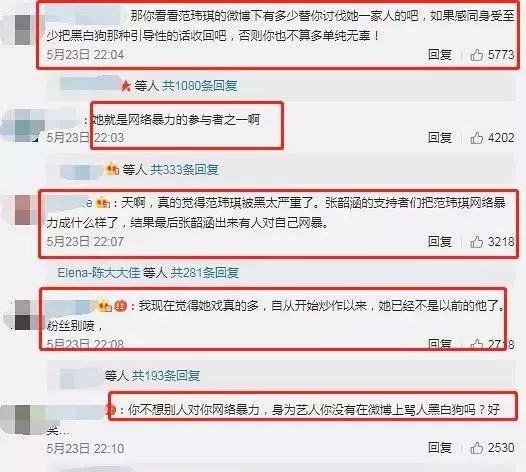Click the orange emoji badge before 我现在觉得她戏真的多
Image resolution: width=526 pixels, height=472 pixels.
click(121, 306)
